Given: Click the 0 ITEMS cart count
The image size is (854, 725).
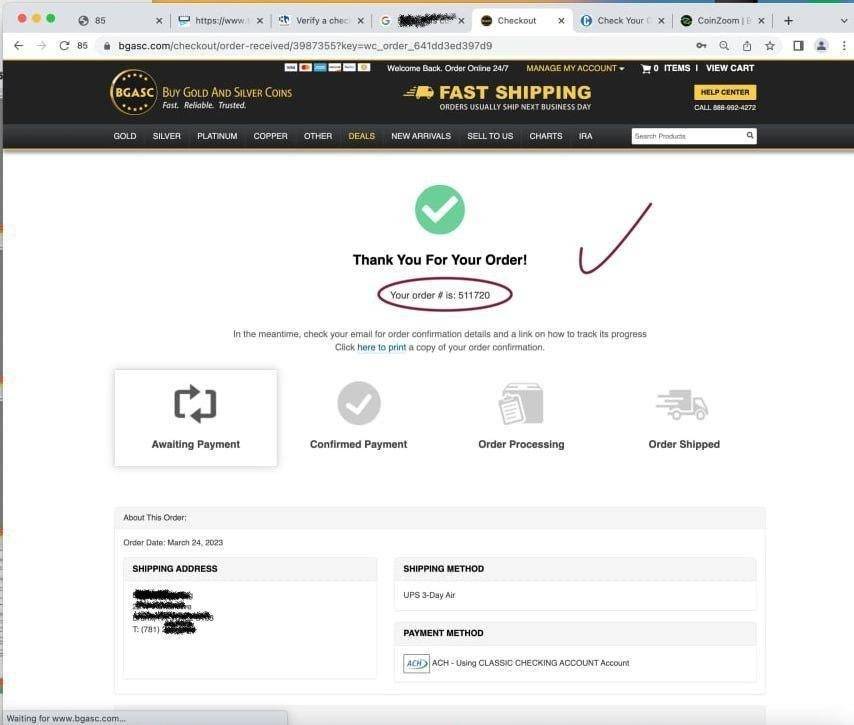Looking at the screenshot, I should 672,68.
